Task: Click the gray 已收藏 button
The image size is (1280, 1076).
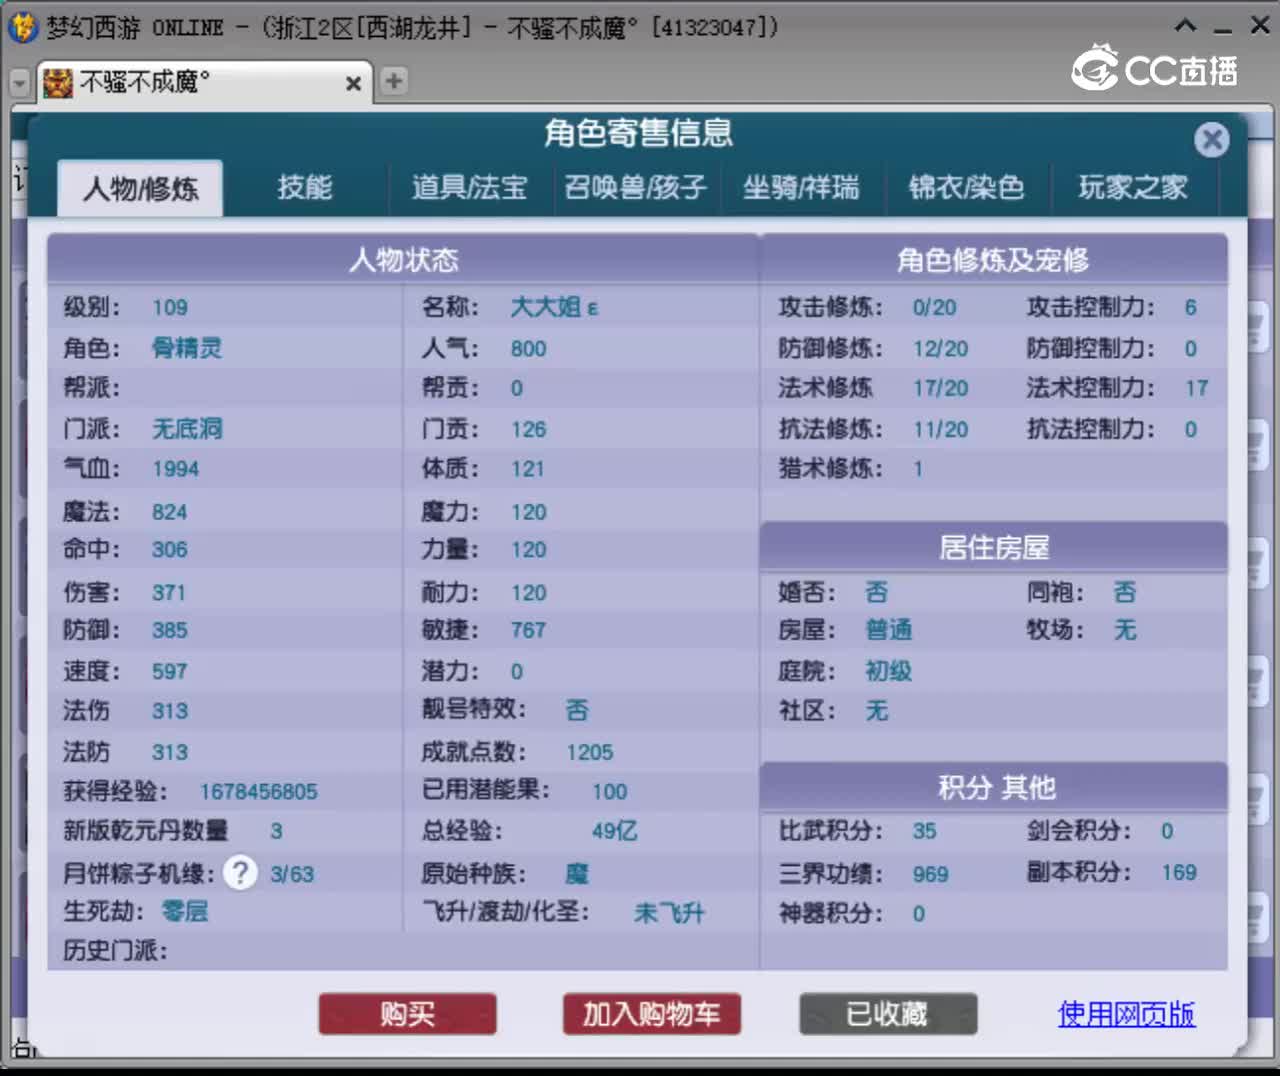Action: coord(887,1014)
